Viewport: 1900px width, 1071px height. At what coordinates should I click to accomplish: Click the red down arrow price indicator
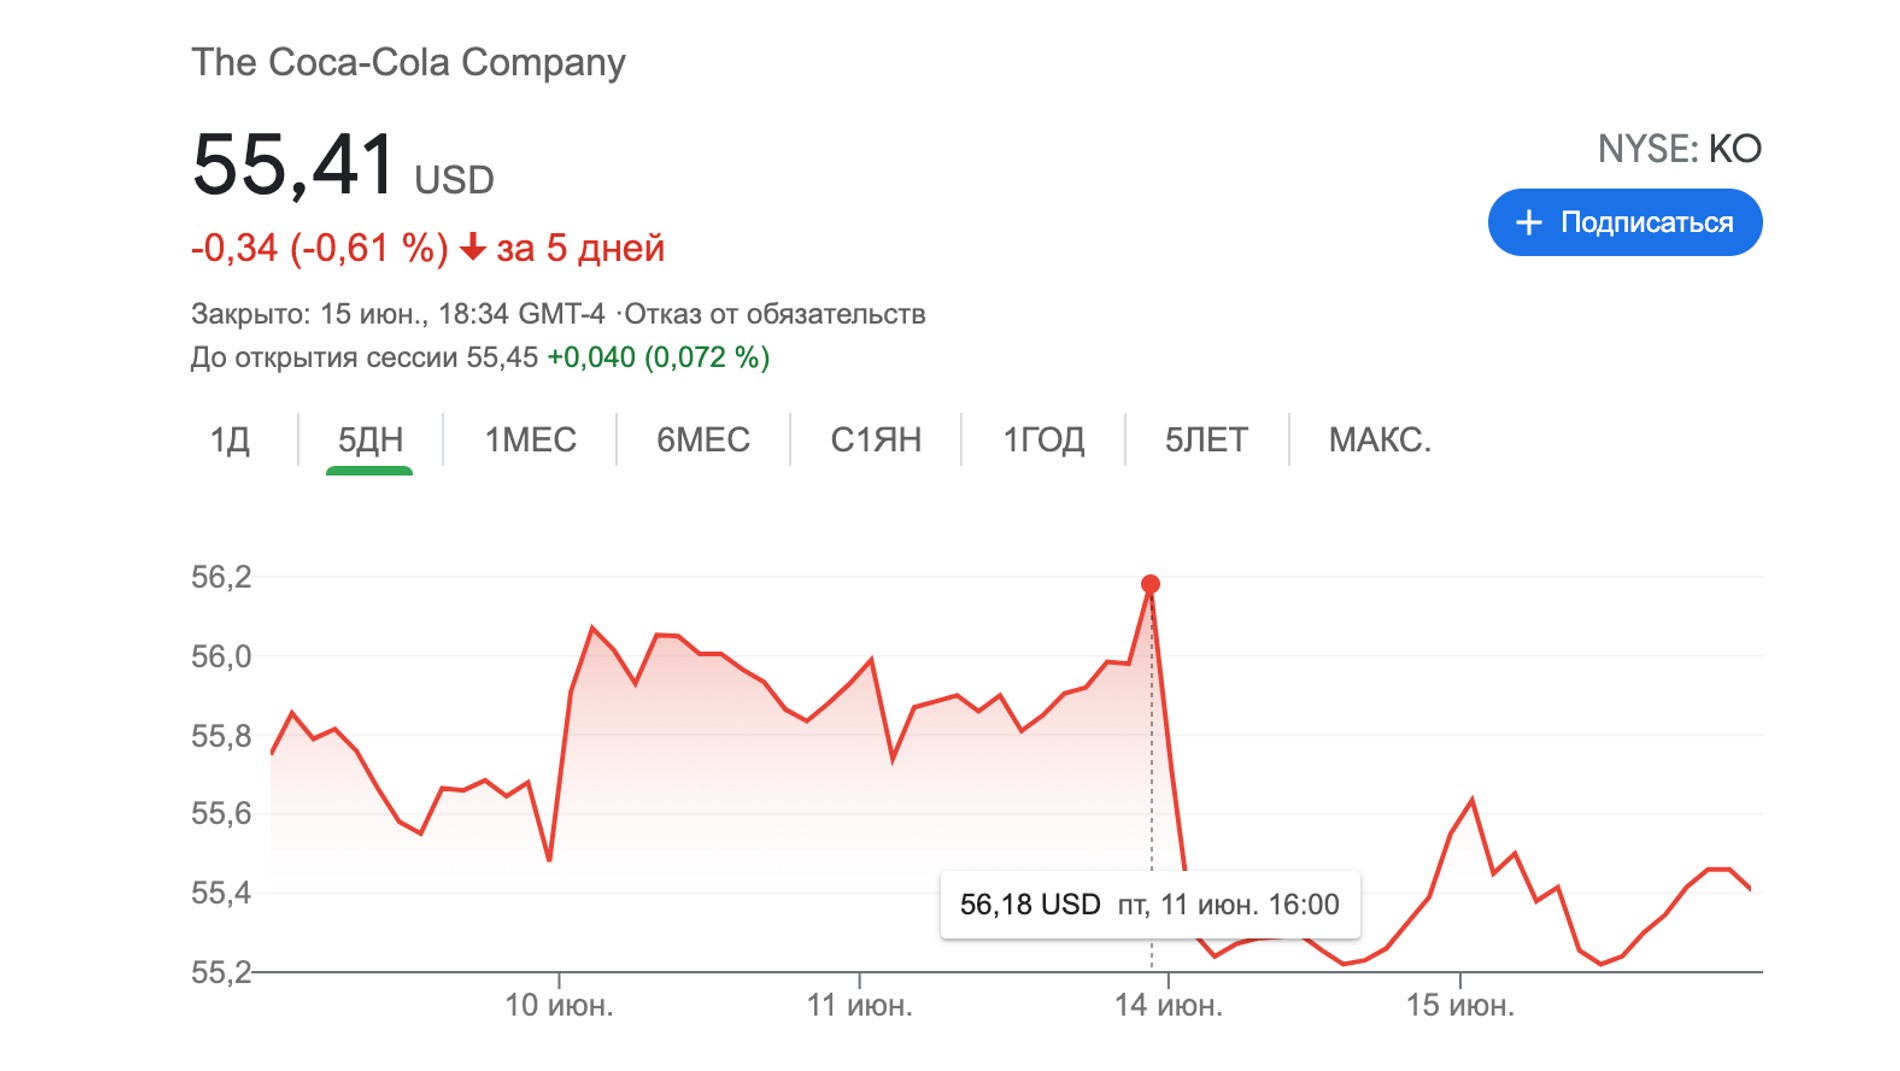click(472, 247)
